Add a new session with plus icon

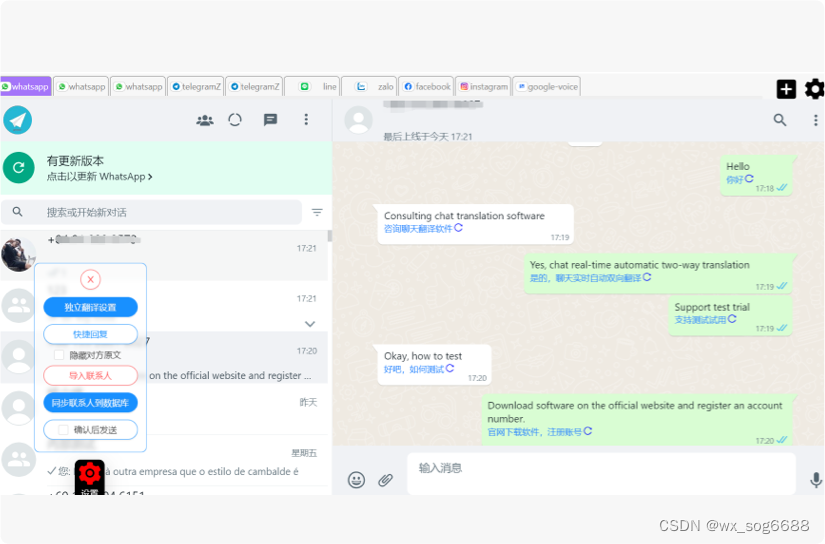point(786,89)
